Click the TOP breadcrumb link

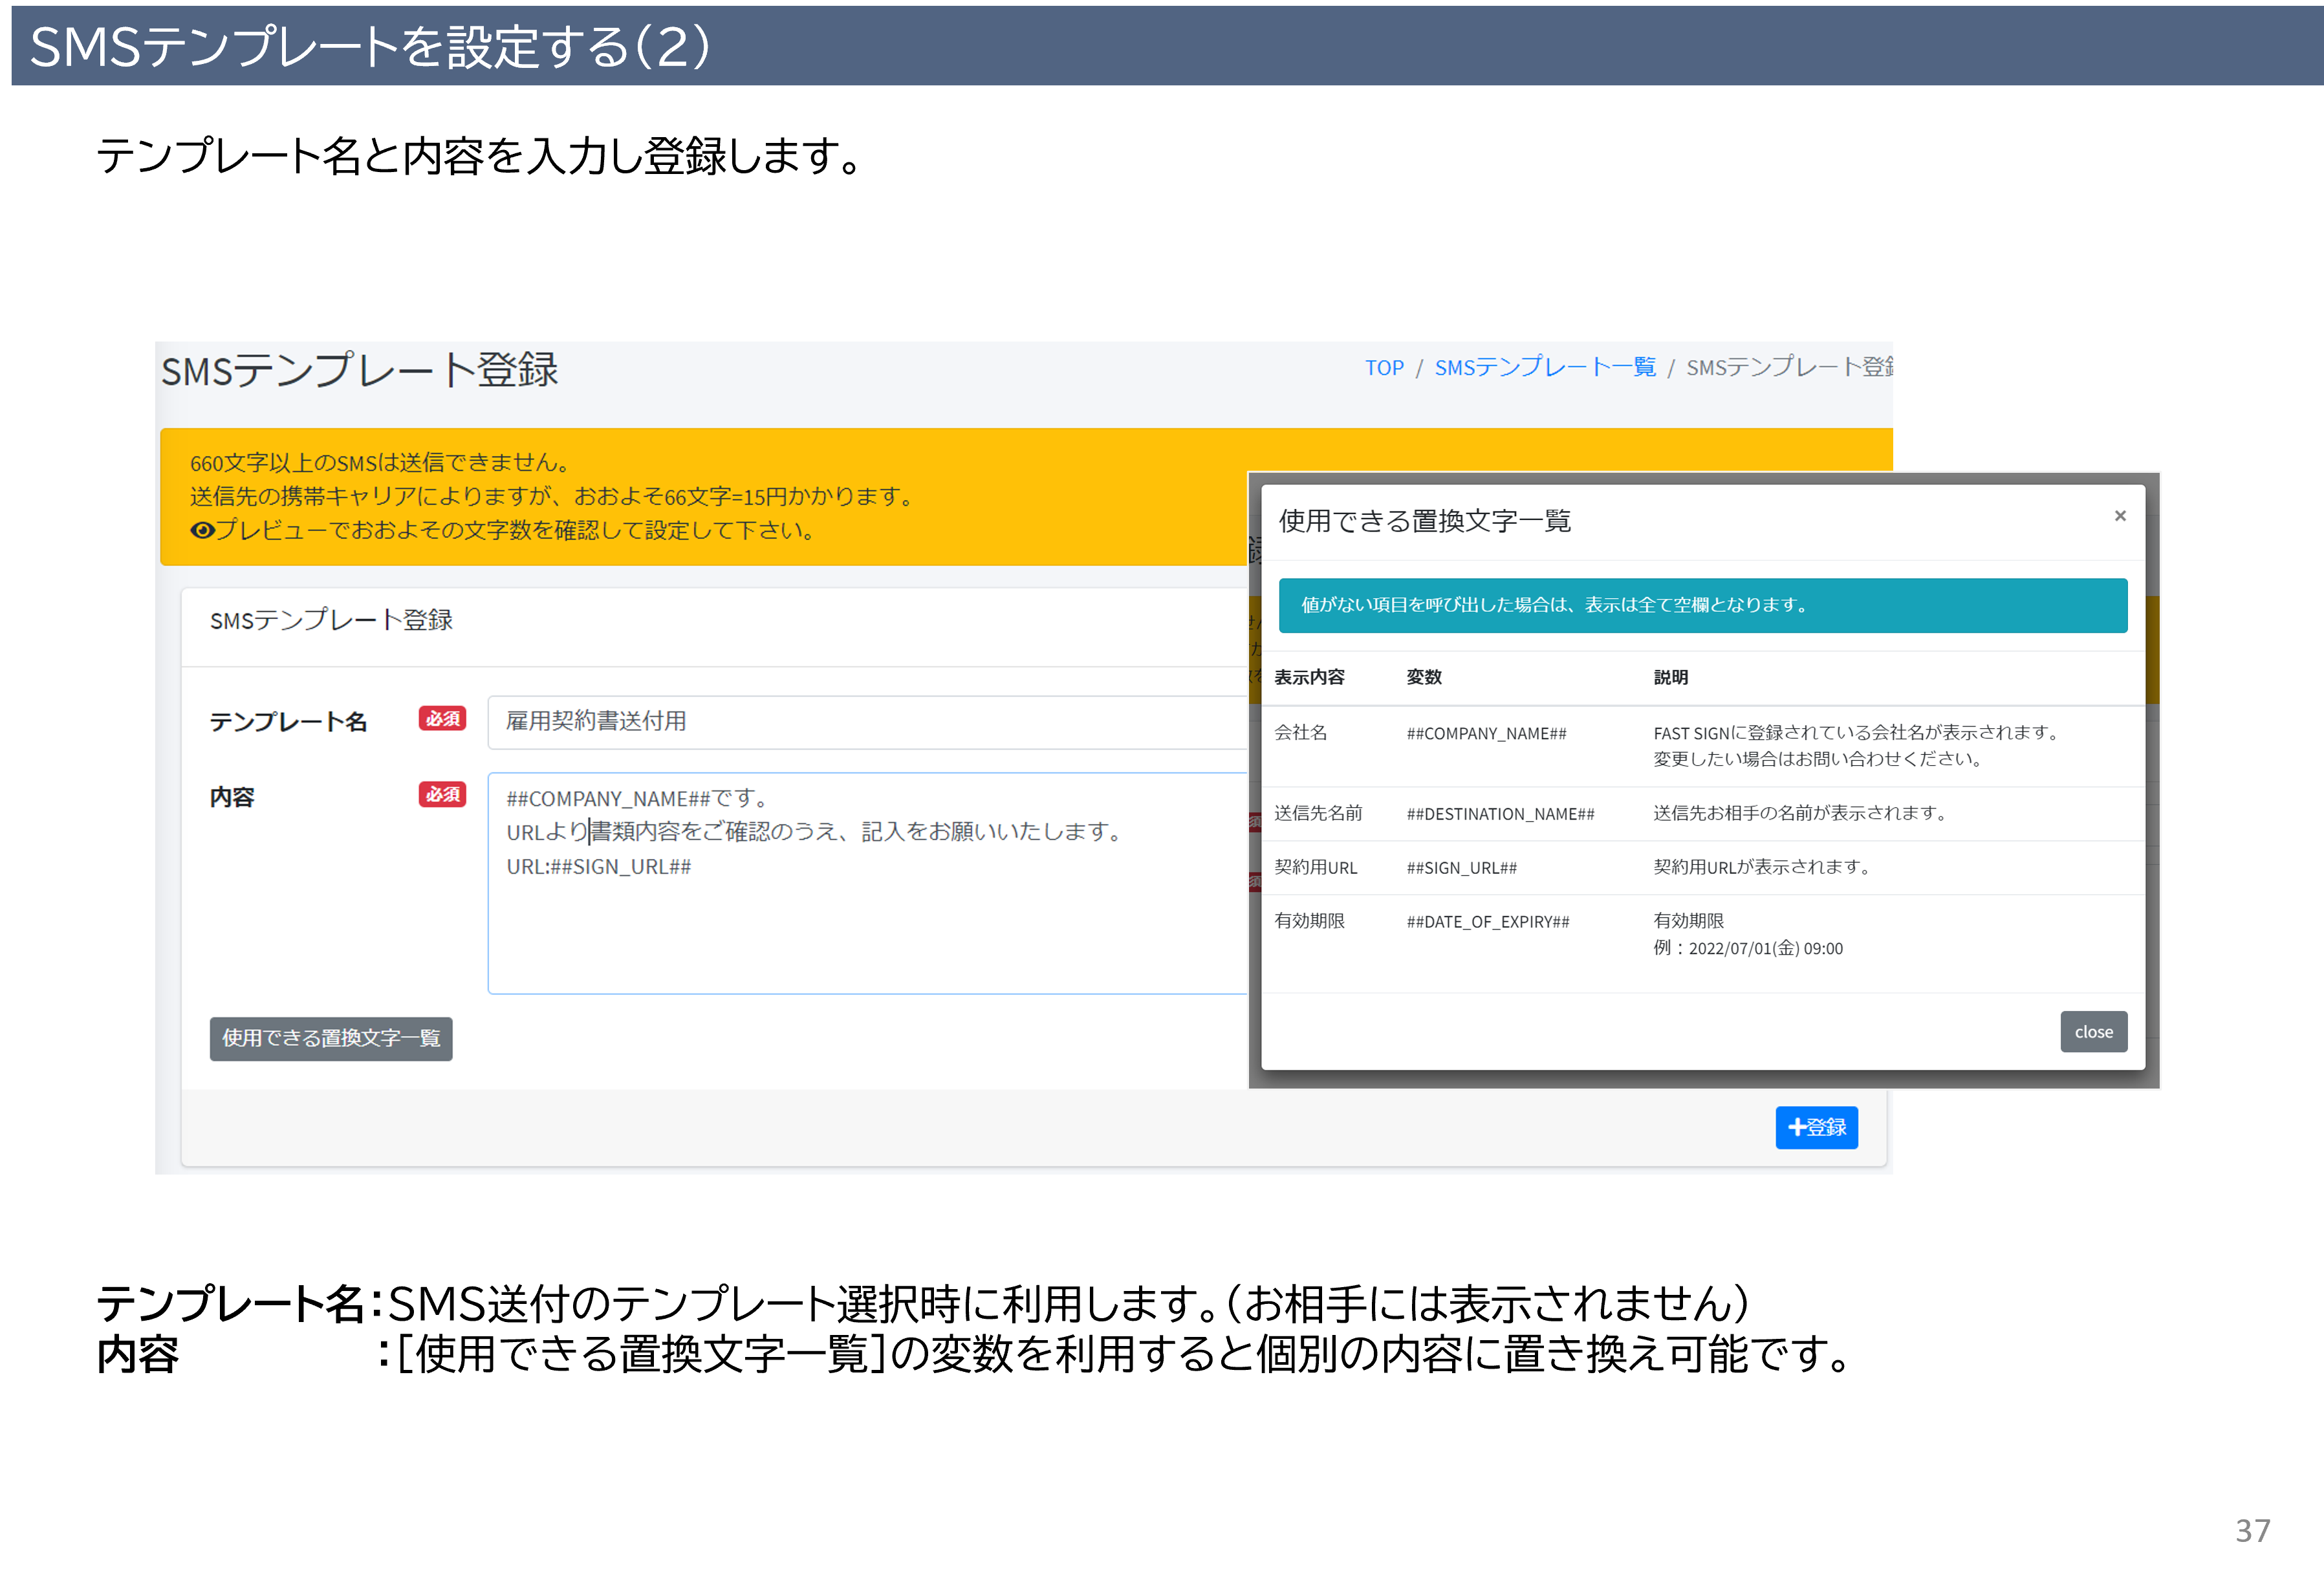pyautogui.click(x=1384, y=368)
